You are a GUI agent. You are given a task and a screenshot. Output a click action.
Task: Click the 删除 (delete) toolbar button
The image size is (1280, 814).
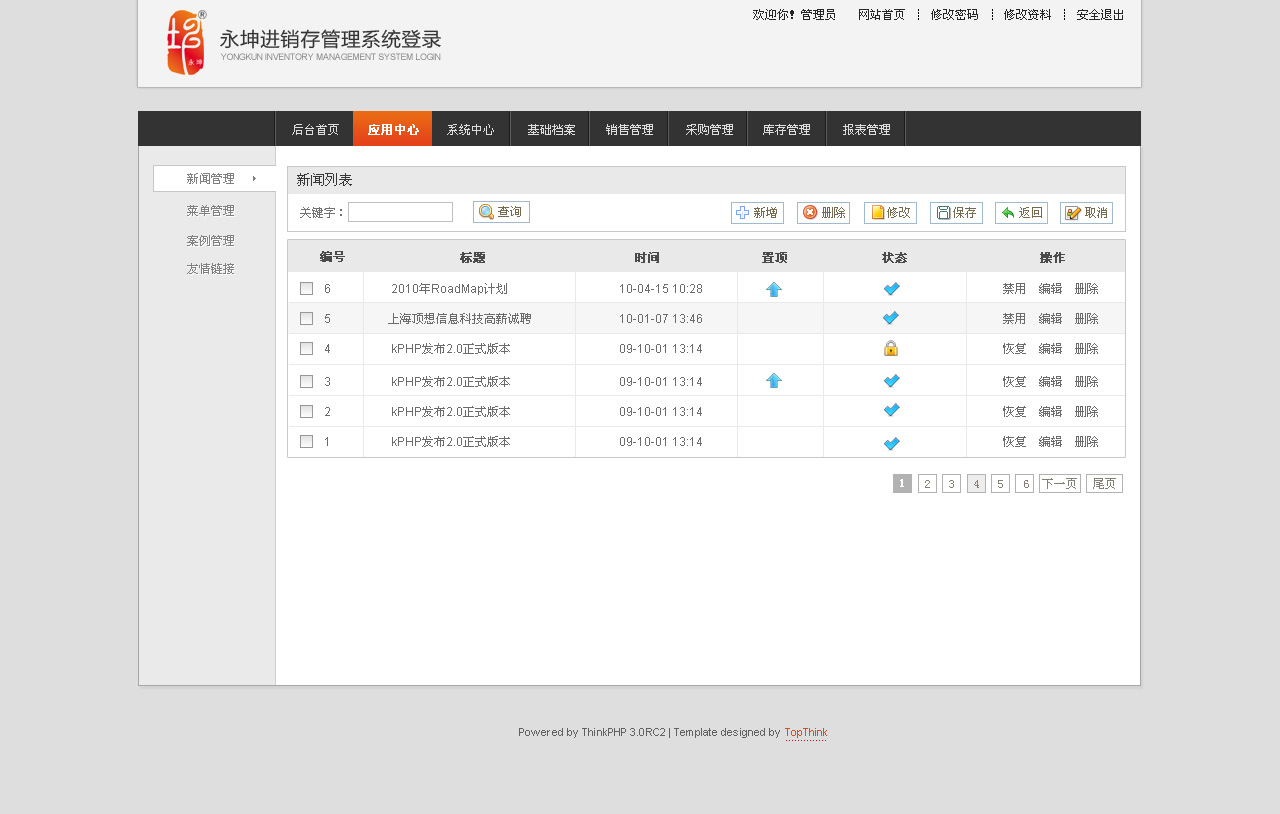[x=823, y=213]
